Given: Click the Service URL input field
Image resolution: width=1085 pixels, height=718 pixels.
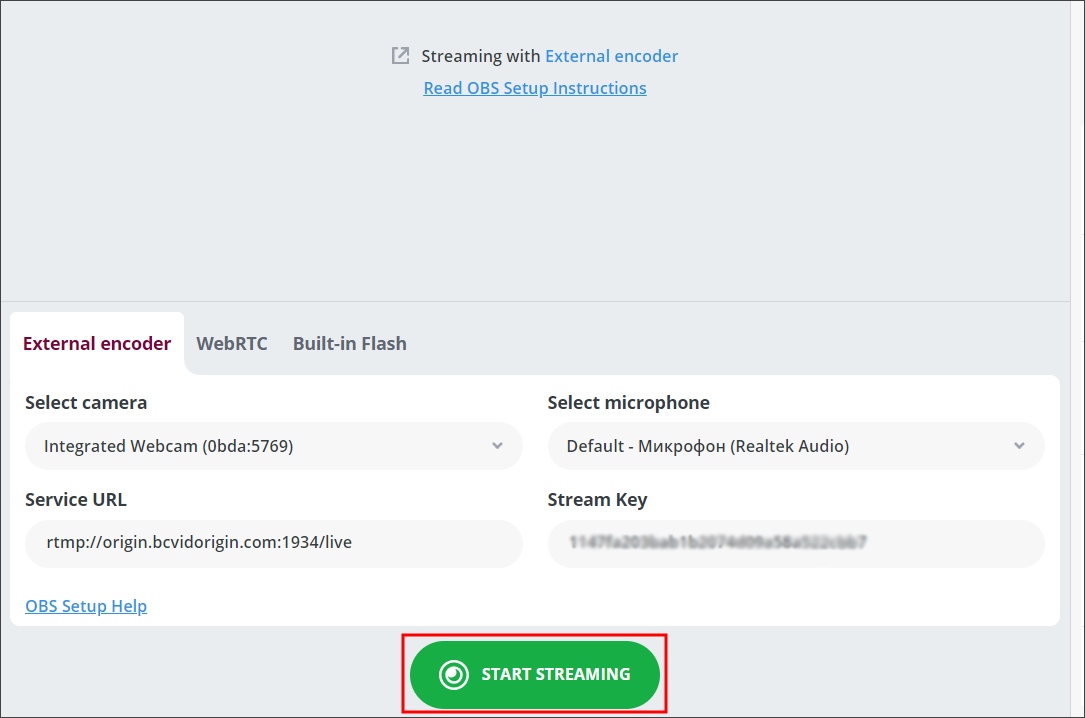Looking at the screenshot, I should tap(274, 543).
